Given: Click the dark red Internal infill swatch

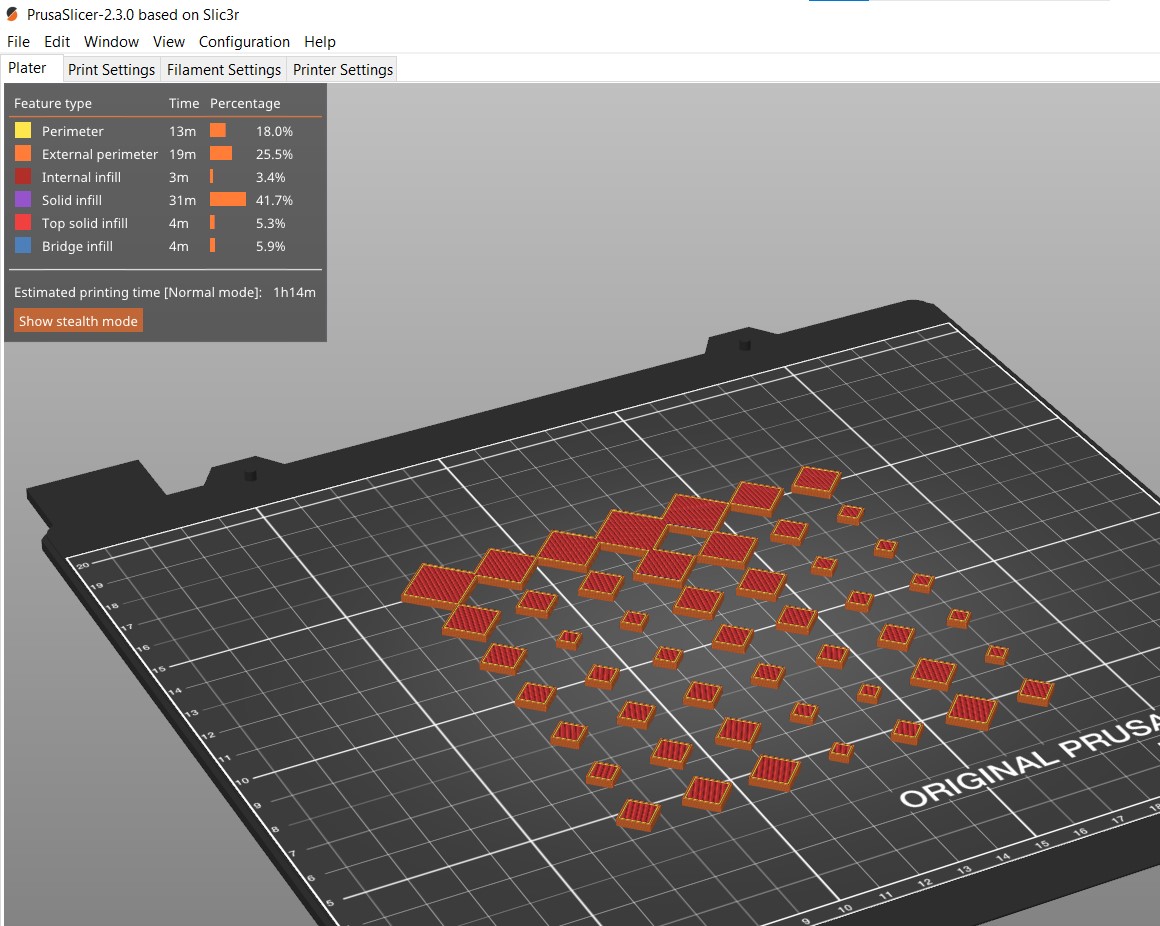Looking at the screenshot, I should (x=23, y=176).
